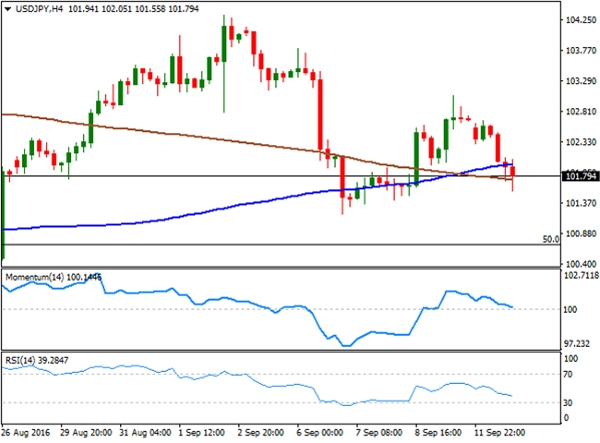Open the USDJPY,H4 chart title dropdown arrow
The image size is (600, 443).
(x=7, y=9)
